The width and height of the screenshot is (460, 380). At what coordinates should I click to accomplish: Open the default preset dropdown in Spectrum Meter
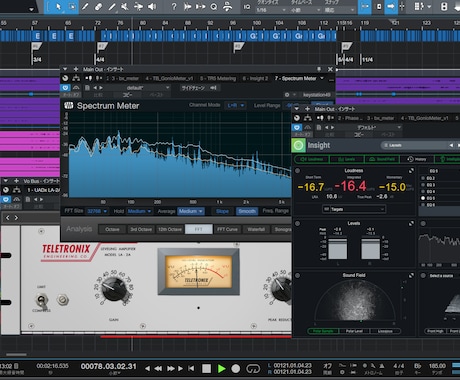pos(138,88)
